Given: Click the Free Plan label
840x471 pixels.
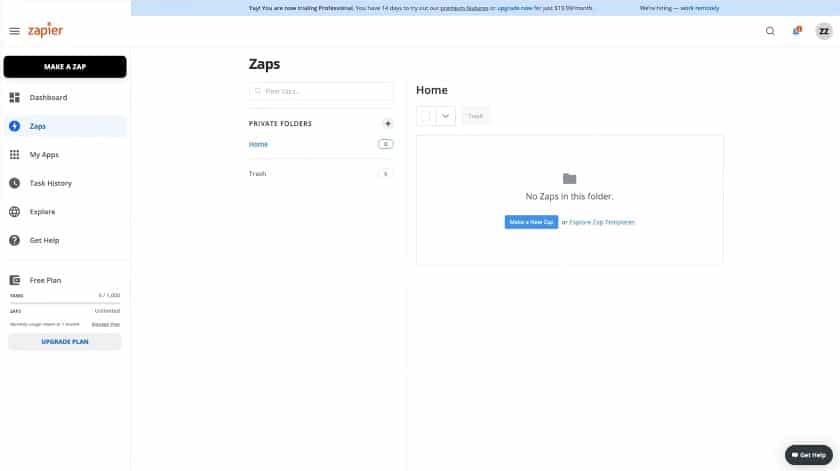Looking at the screenshot, I should [x=46, y=280].
